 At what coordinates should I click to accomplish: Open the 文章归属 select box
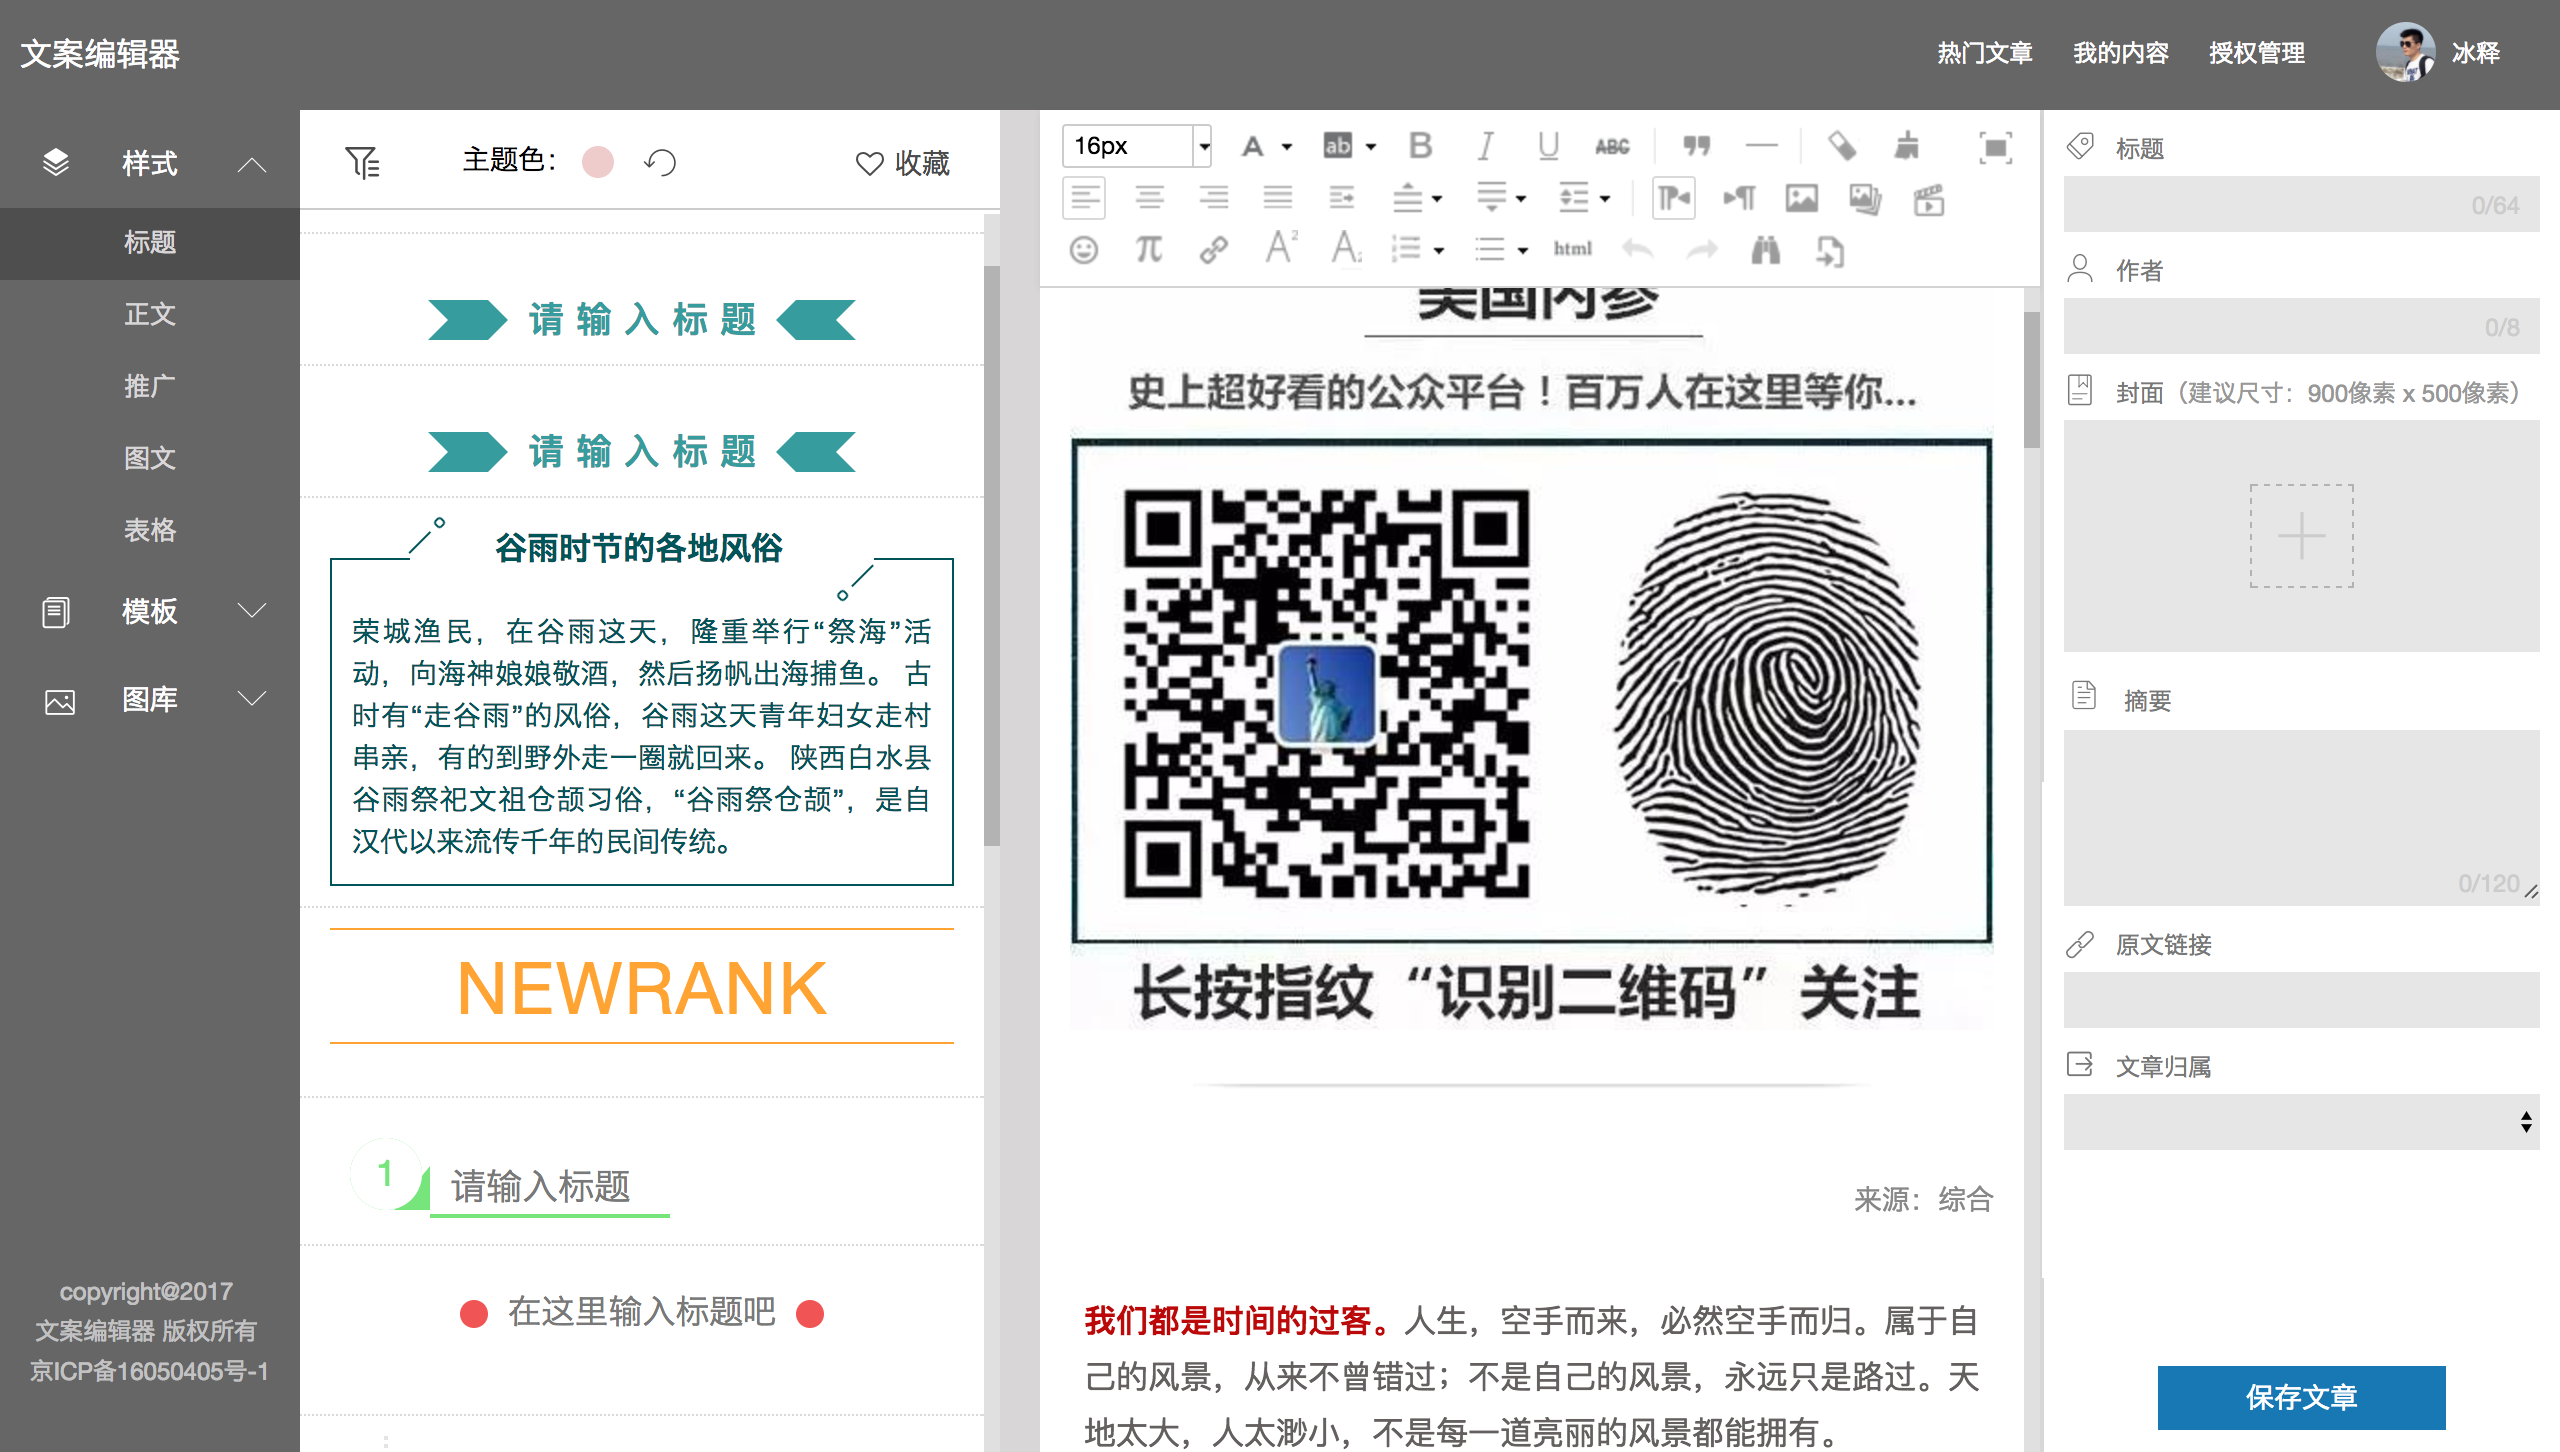[x=2300, y=1122]
